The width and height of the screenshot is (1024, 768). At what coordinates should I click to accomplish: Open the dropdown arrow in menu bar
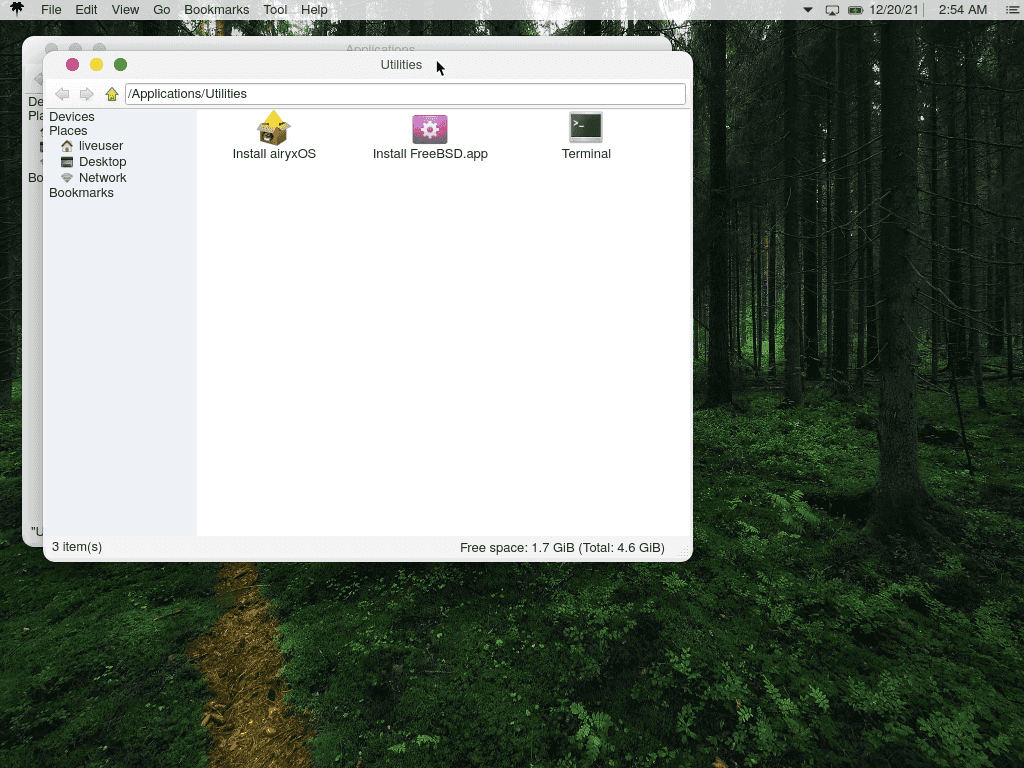[807, 10]
